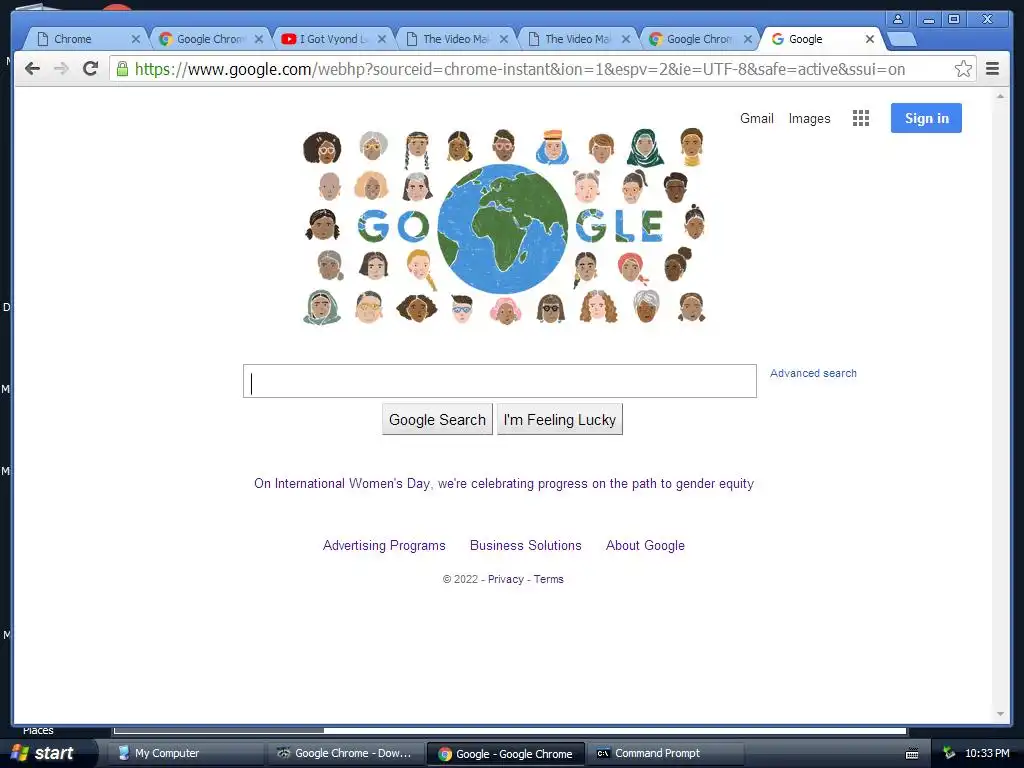The height and width of the screenshot is (768, 1024).
Task: Open the Terms footer link
Action: click(x=549, y=579)
